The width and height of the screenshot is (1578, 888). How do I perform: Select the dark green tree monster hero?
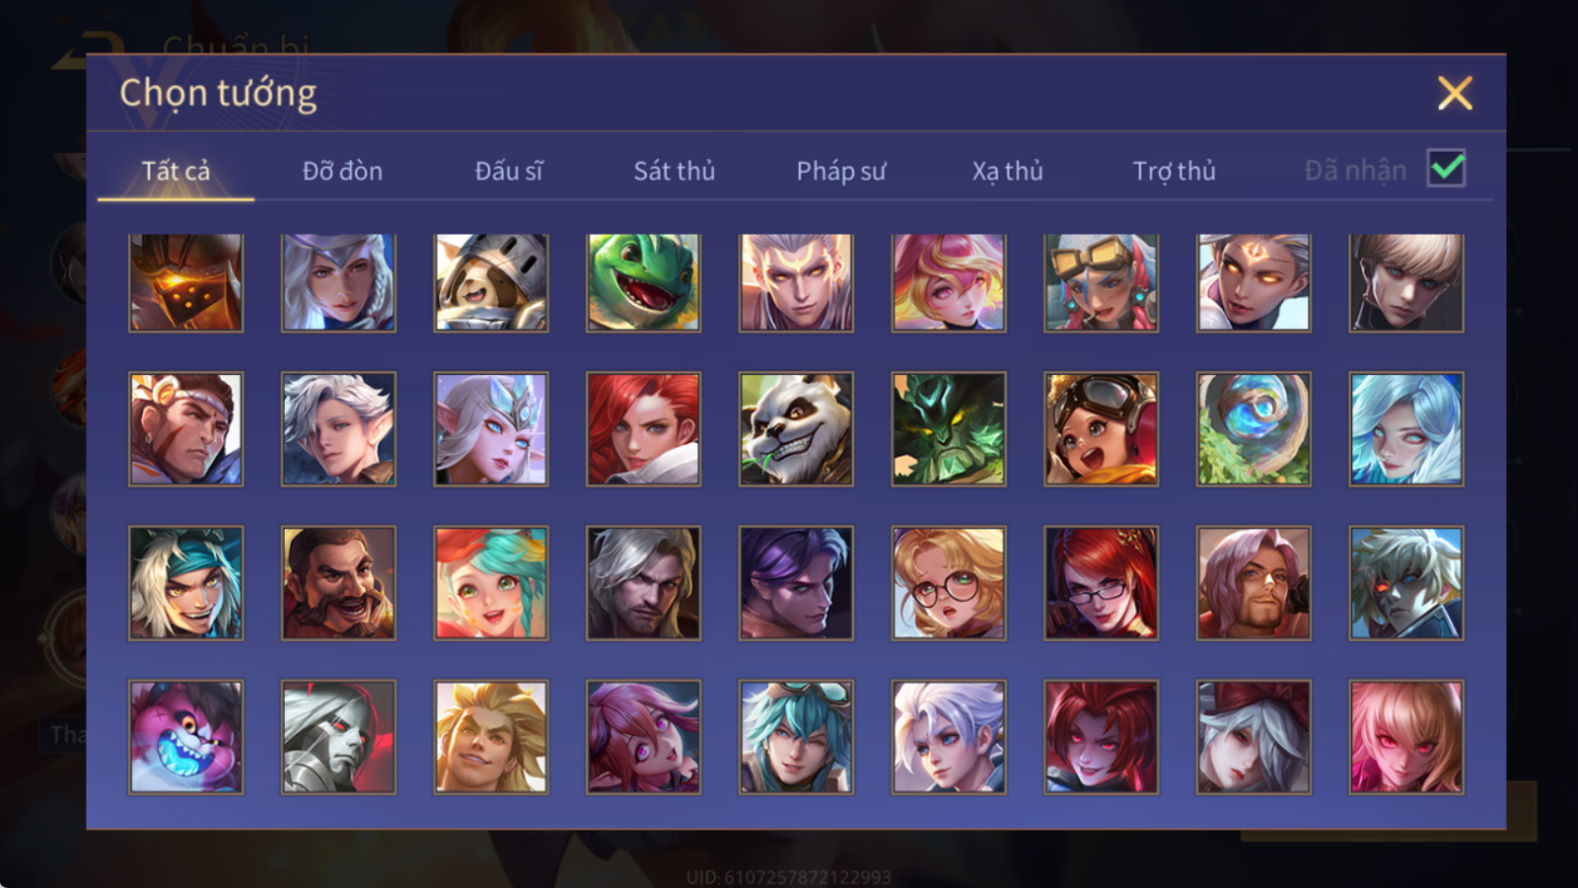point(948,429)
